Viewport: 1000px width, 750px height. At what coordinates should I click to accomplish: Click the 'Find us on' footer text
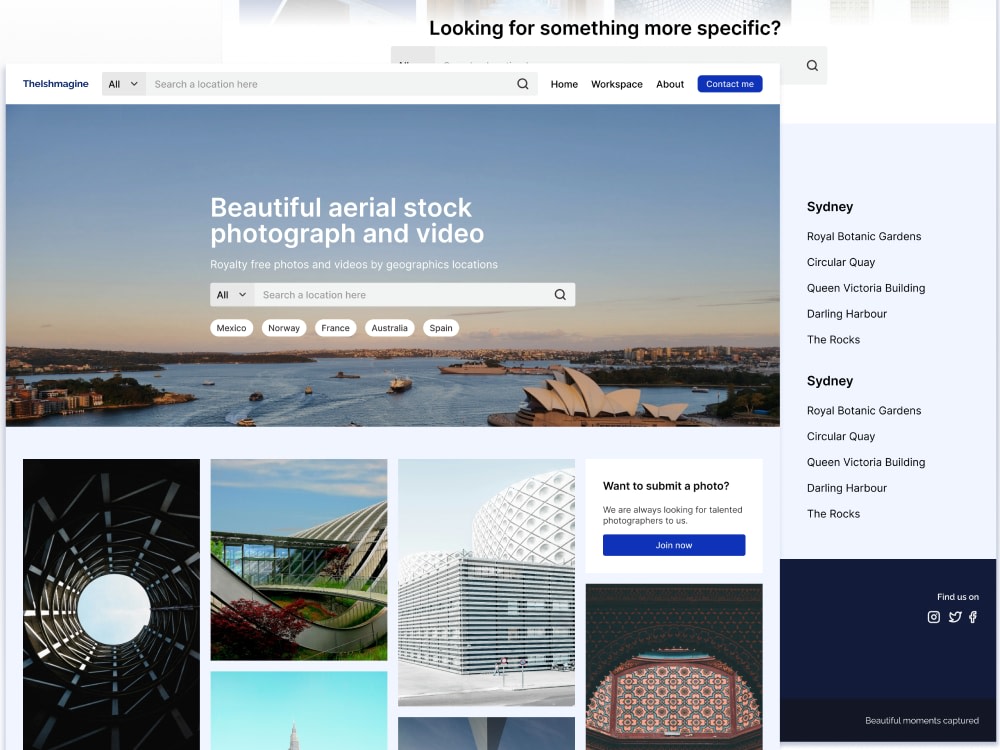coord(957,597)
